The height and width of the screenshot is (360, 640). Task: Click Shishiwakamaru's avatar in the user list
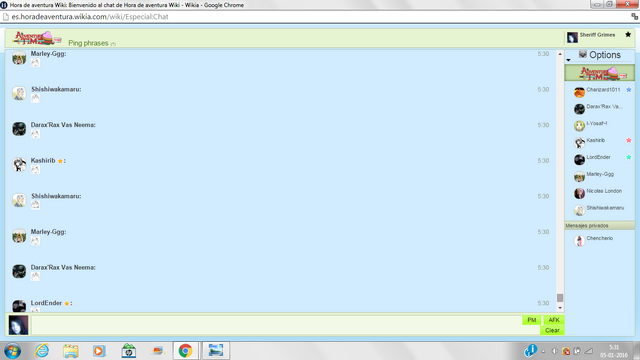tap(579, 210)
